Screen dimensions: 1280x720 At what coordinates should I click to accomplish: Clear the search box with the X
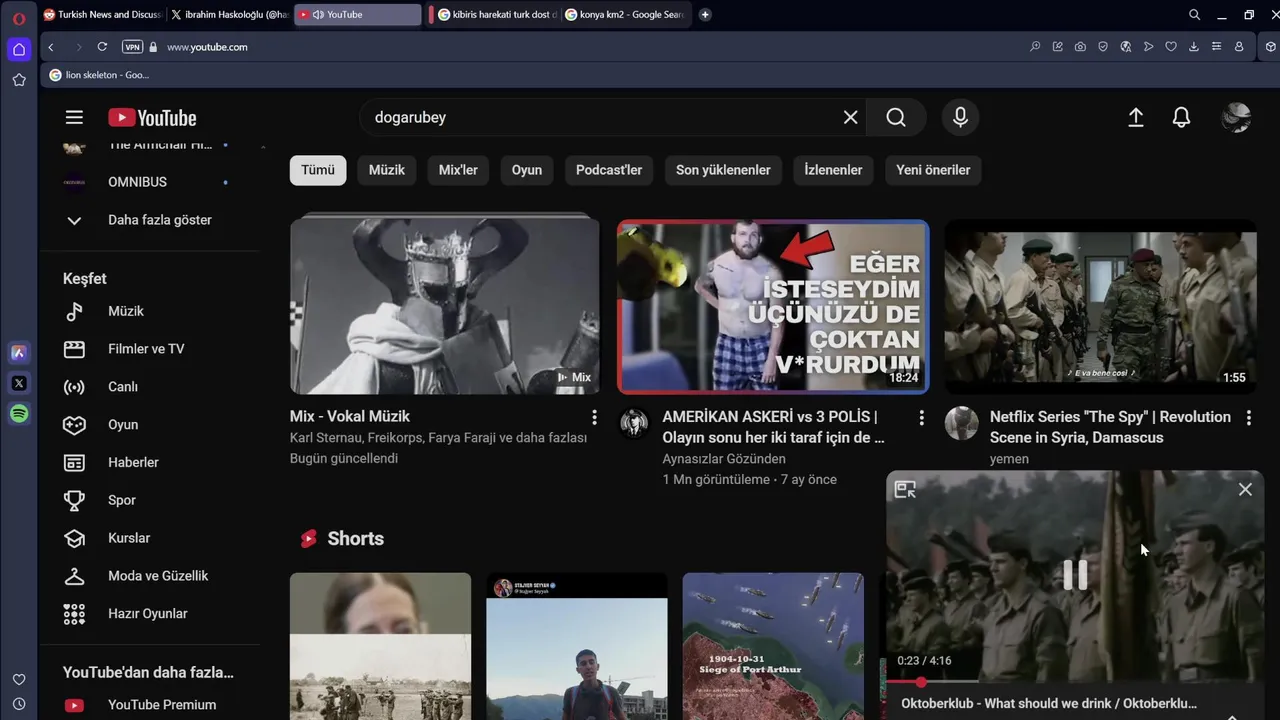click(x=851, y=117)
